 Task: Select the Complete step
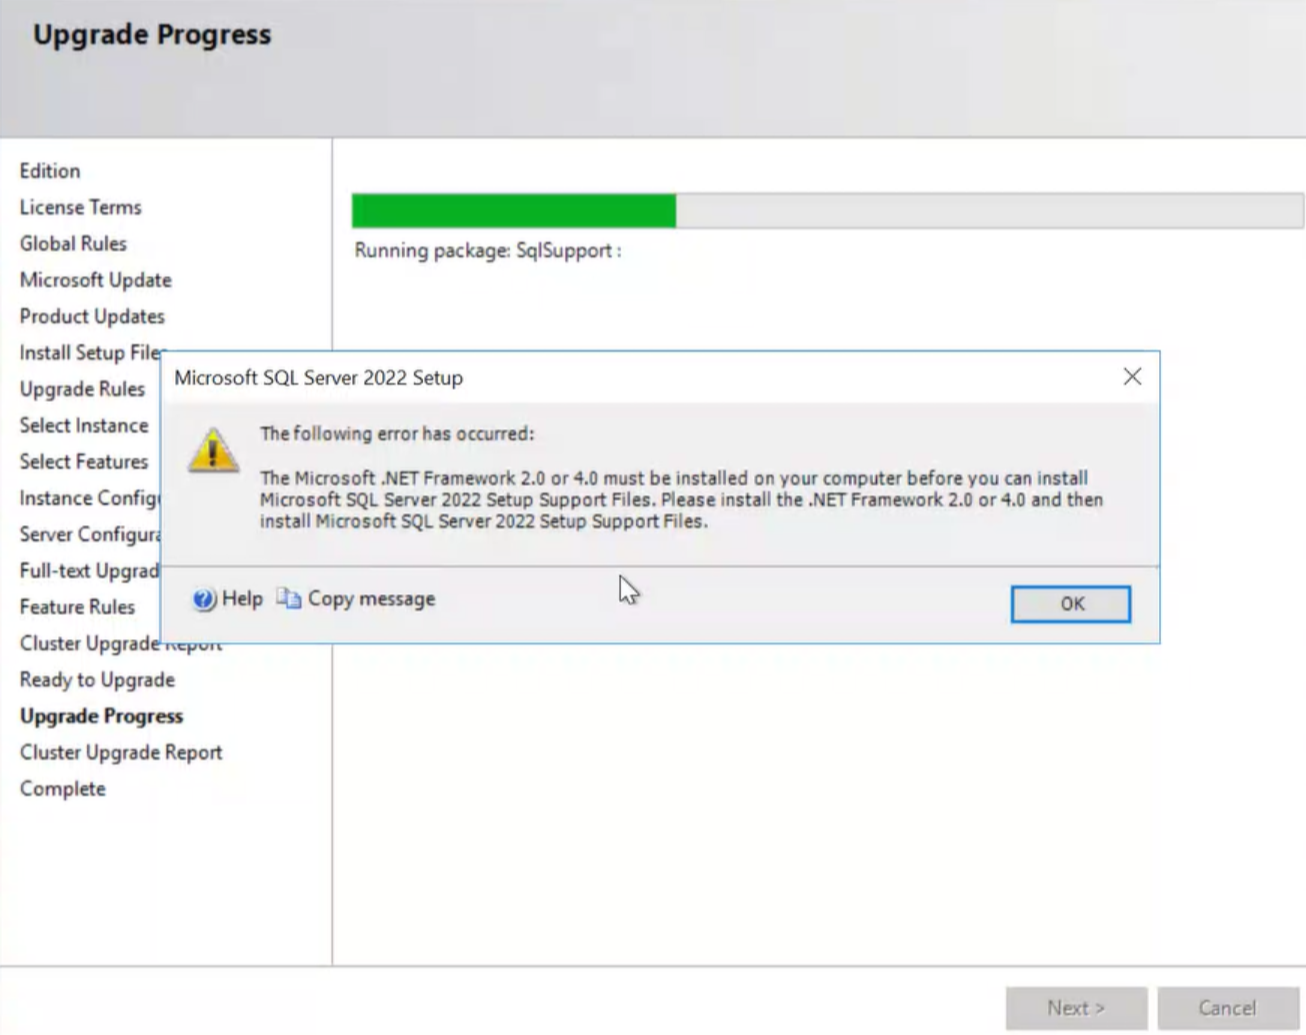[x=62, y=789]
